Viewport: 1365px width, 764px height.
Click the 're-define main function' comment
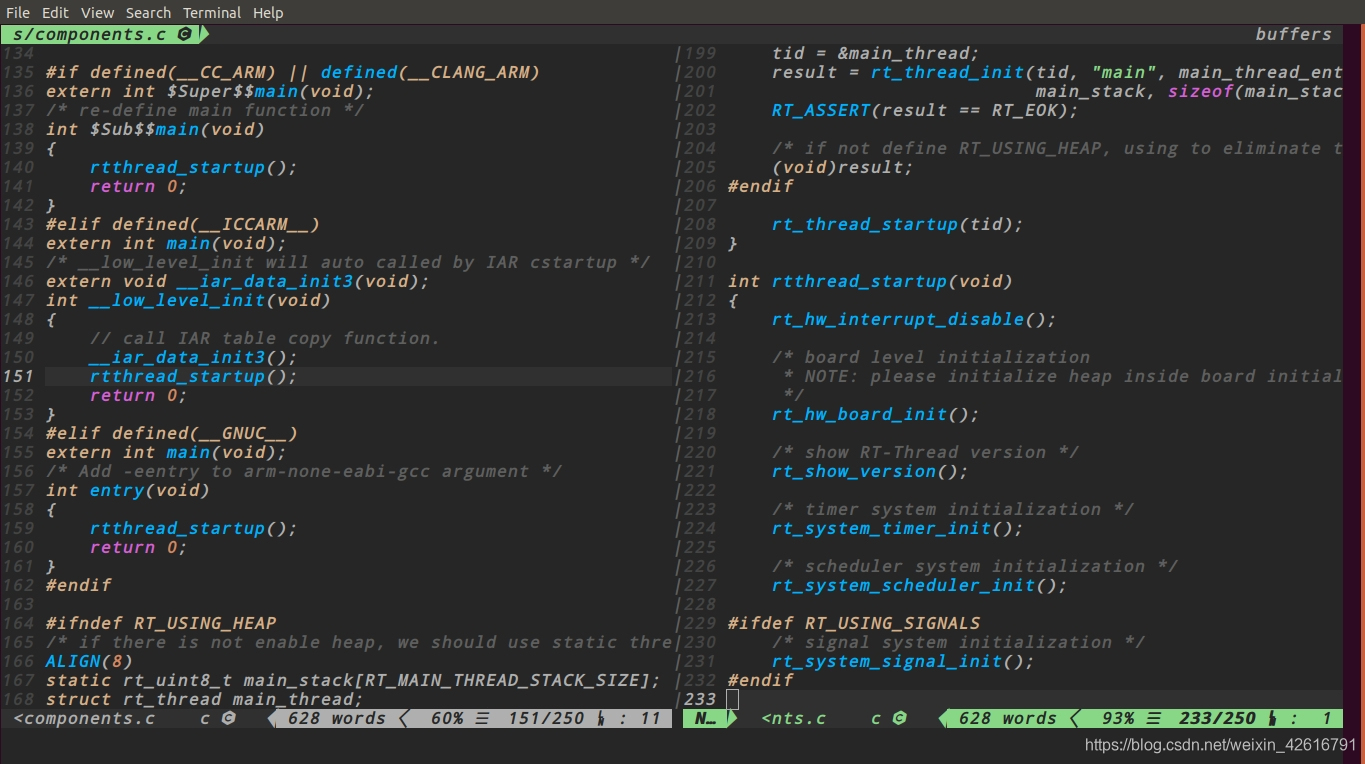(205, 111)
